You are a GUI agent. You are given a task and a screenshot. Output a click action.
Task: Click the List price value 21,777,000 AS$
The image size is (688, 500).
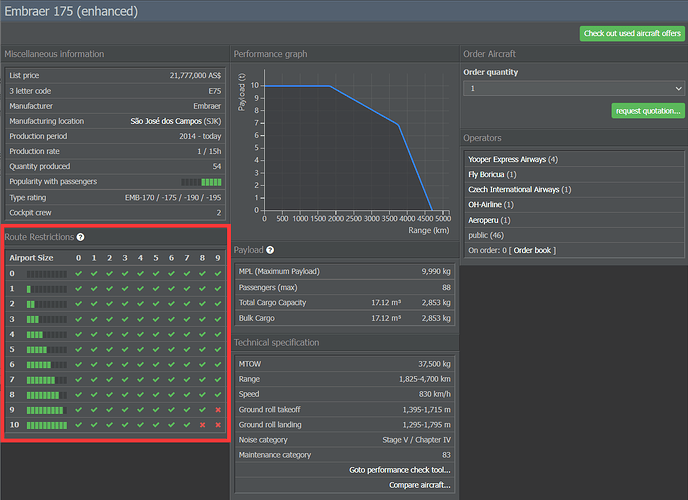click(195, 75)
